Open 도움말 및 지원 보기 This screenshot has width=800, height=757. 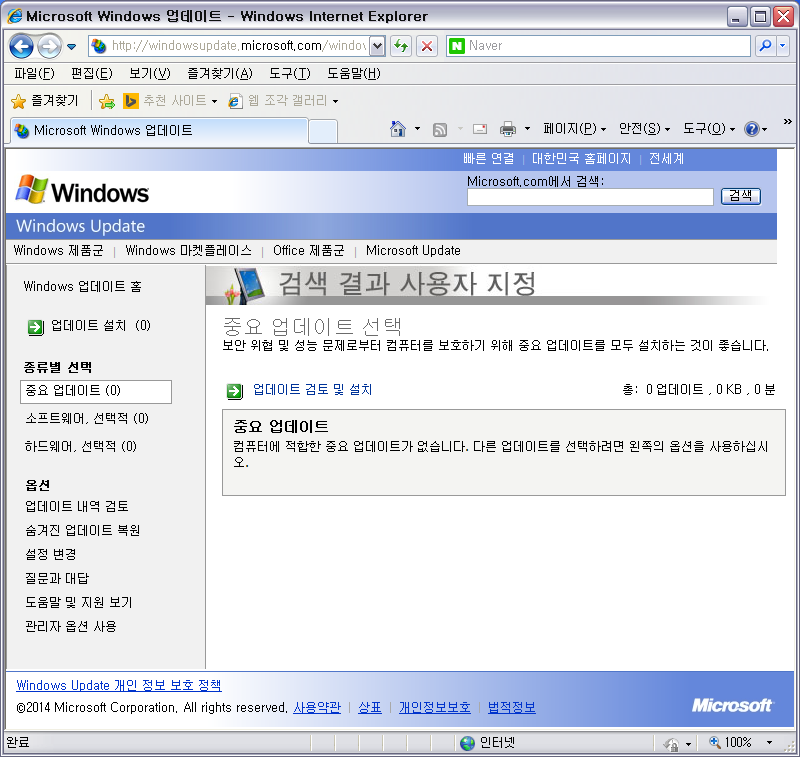pyautogui.click(x=79, y=602)
